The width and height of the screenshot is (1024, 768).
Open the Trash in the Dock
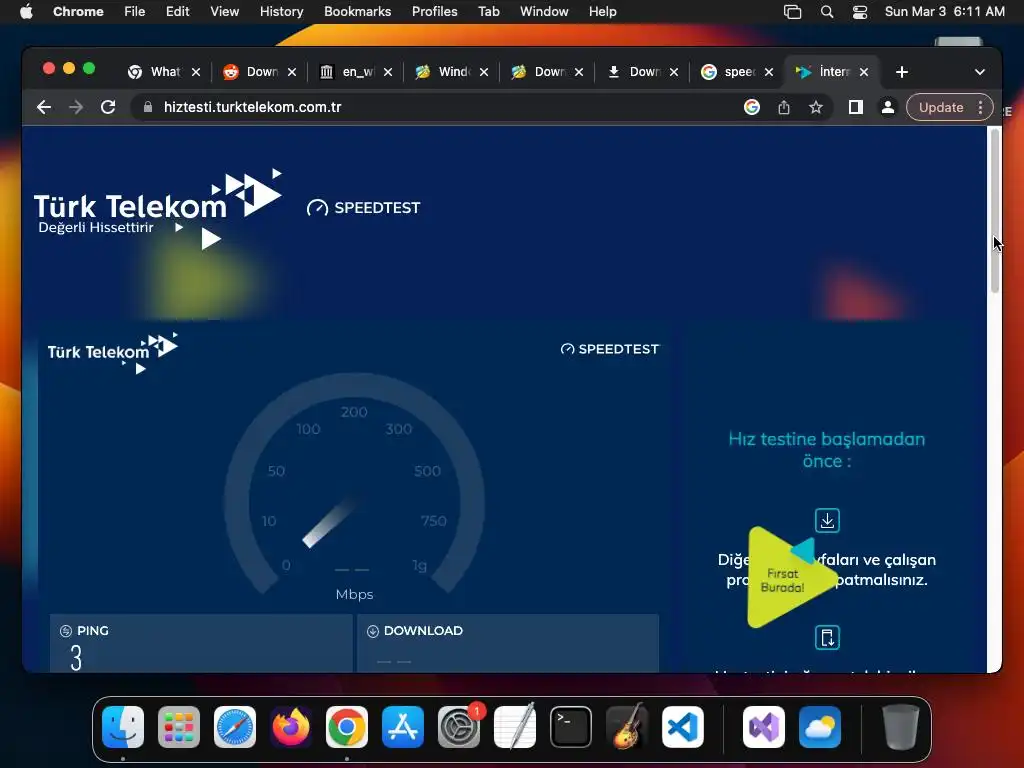[901, 727]
